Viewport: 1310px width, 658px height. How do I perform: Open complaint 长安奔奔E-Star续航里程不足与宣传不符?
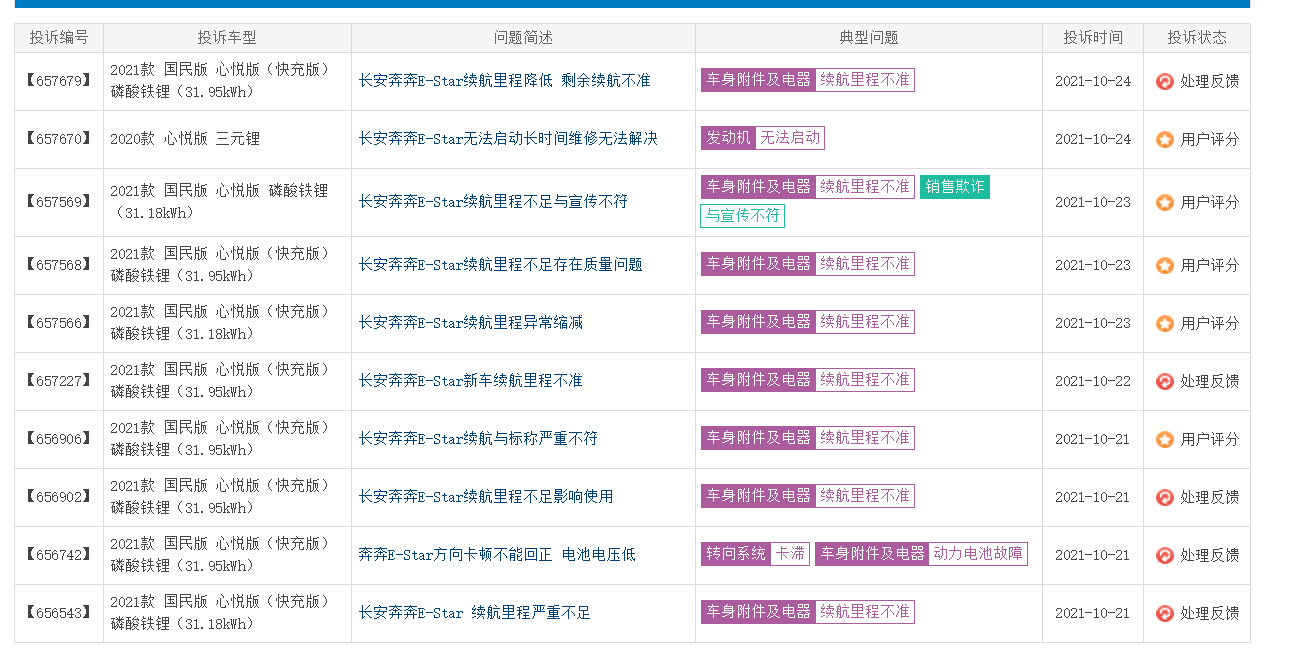(493, 201)
